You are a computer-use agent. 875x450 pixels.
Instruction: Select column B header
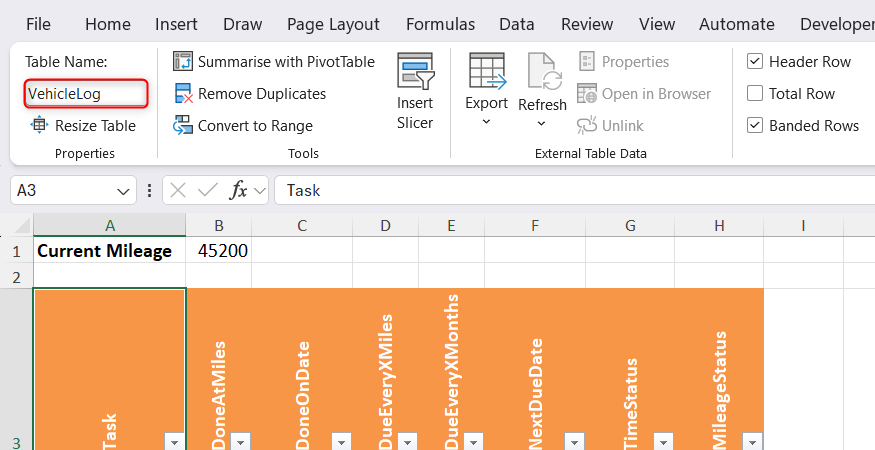coord(219,226)
